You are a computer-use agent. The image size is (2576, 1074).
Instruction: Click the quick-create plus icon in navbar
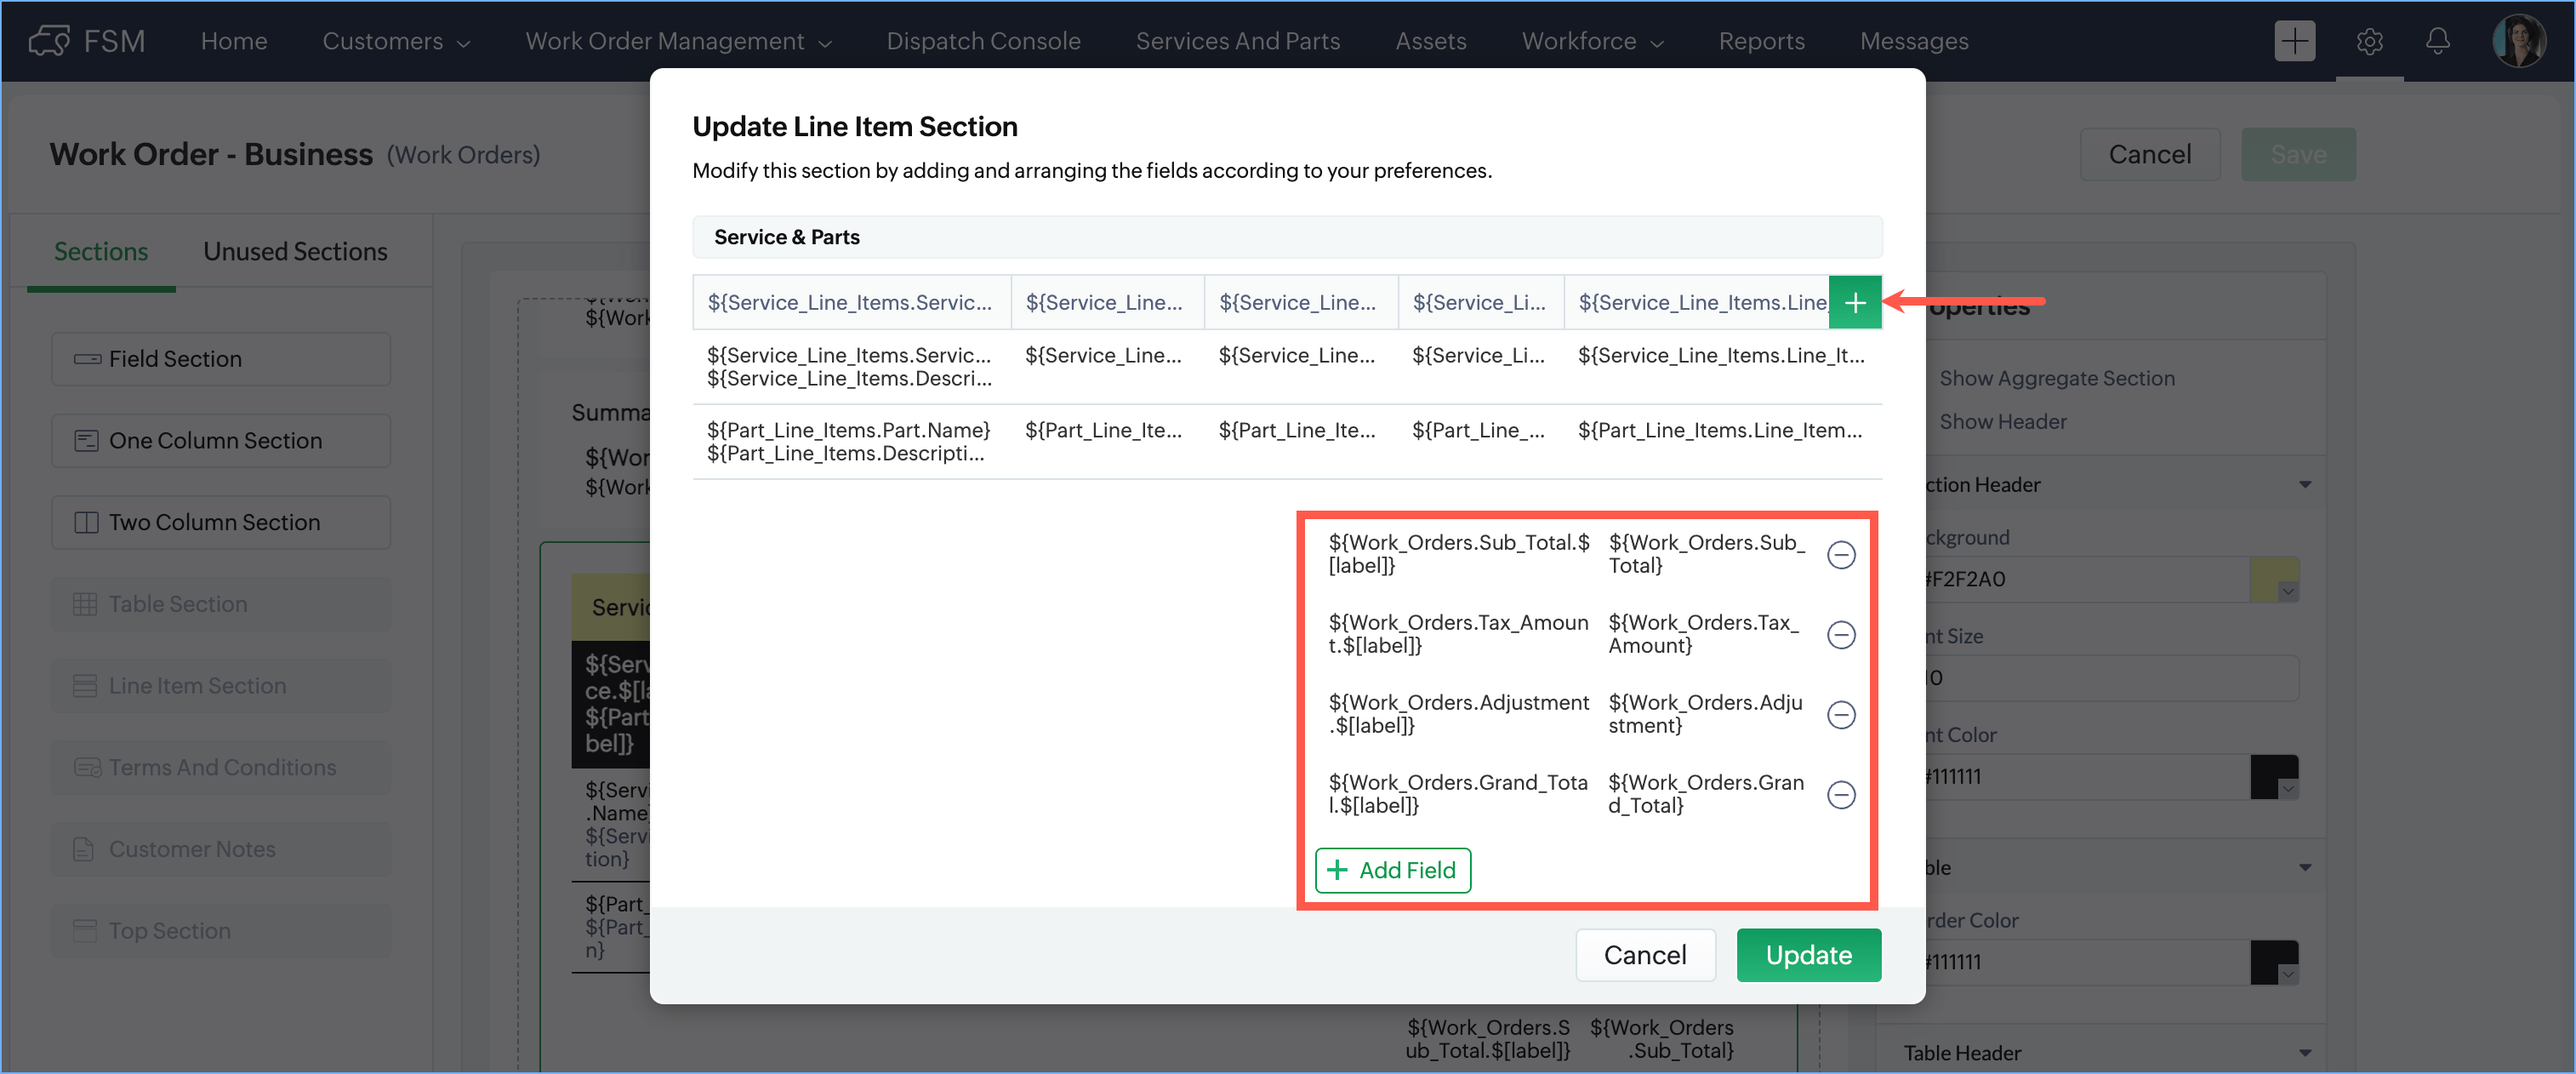click(x=2294, y=42)
